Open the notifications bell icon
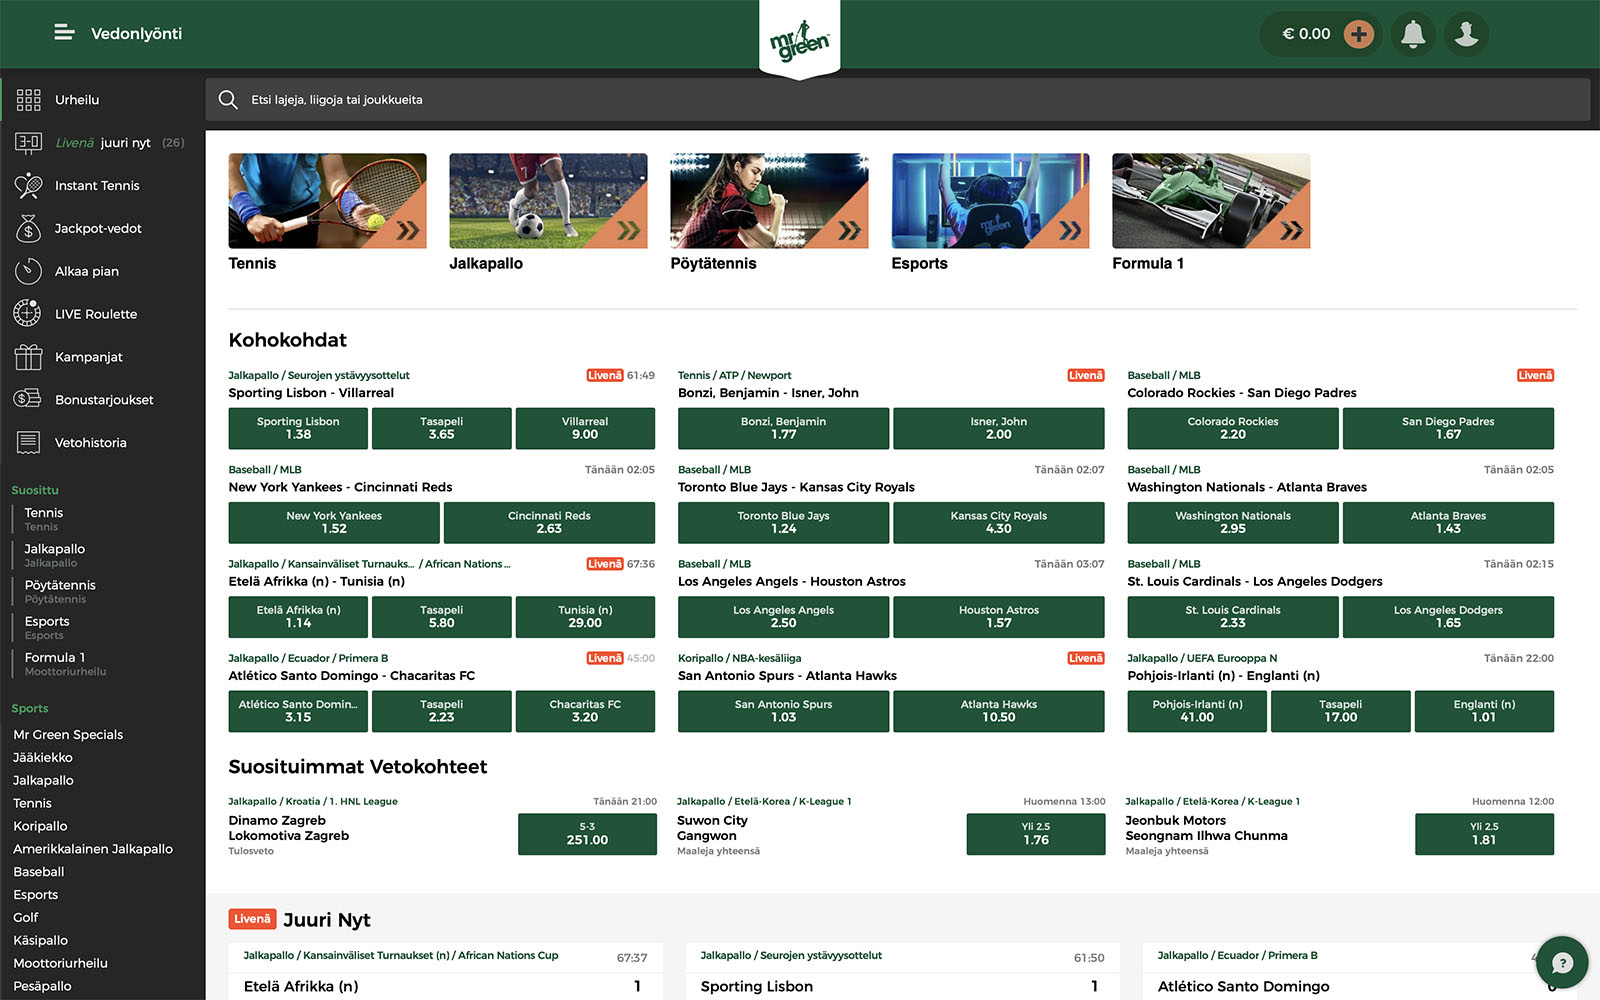The height and width of the screenshot is (1000, 1600). point(1413,34)
